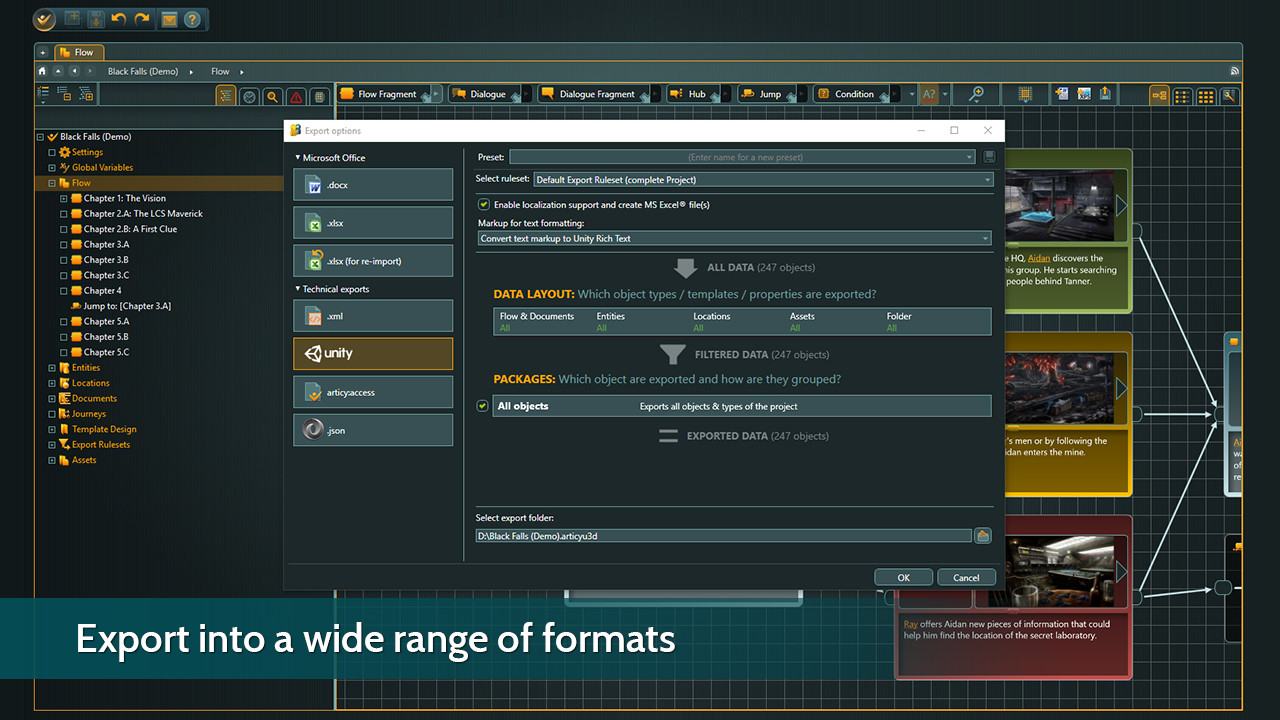This screenshot has height=720, width=1280.
Task: Click the zoom magnifier in flow toolbar
Action: click(x=976, y=94)
